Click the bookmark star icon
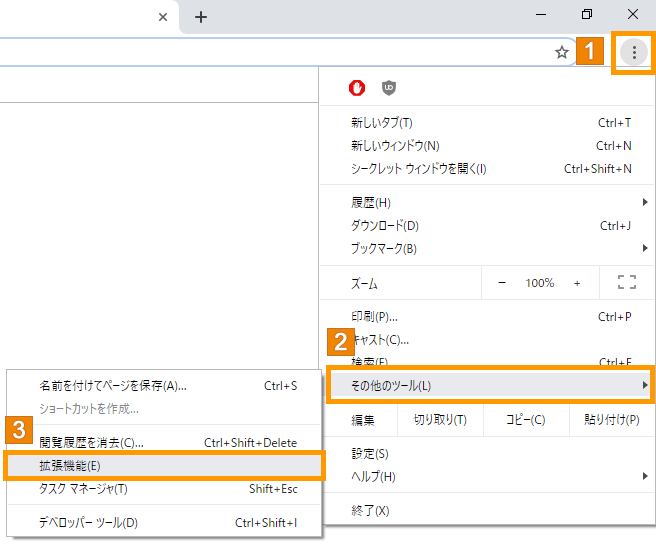656x549 pixels. pyautogui.click(x=562, y=53)
